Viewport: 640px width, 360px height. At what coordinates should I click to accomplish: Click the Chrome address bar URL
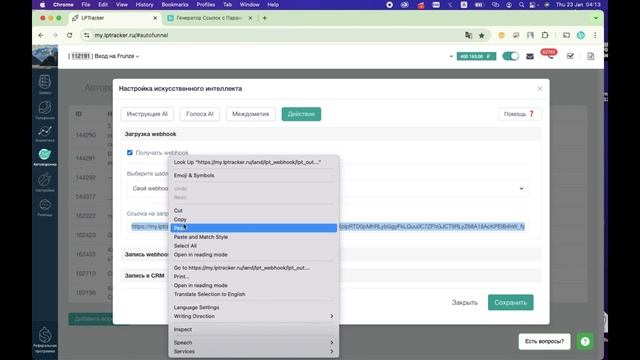pyautogui.click(x=131, y=36)
